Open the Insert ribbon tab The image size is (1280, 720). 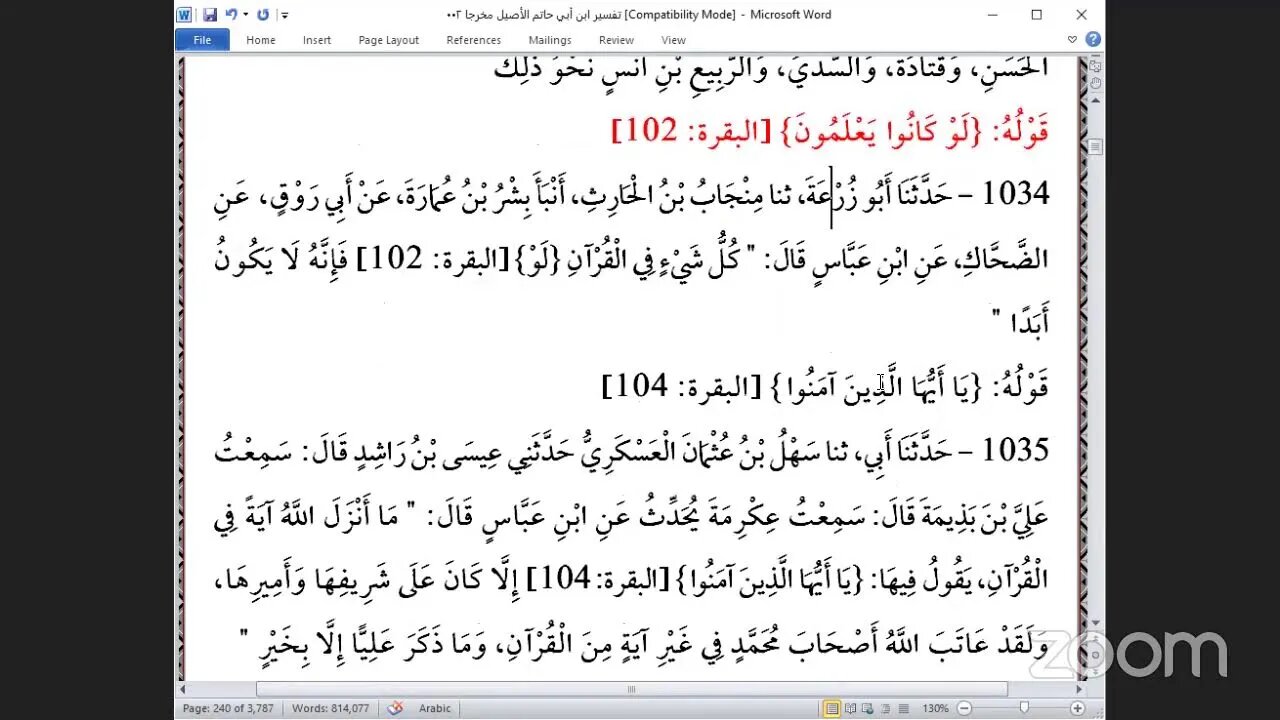[317, 40]
